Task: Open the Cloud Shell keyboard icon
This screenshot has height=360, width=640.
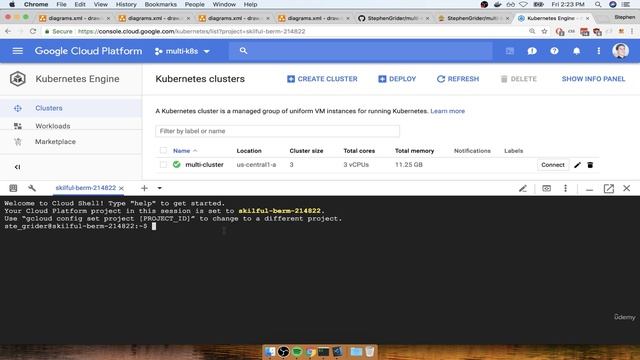Action: click(x=13, y=188)
